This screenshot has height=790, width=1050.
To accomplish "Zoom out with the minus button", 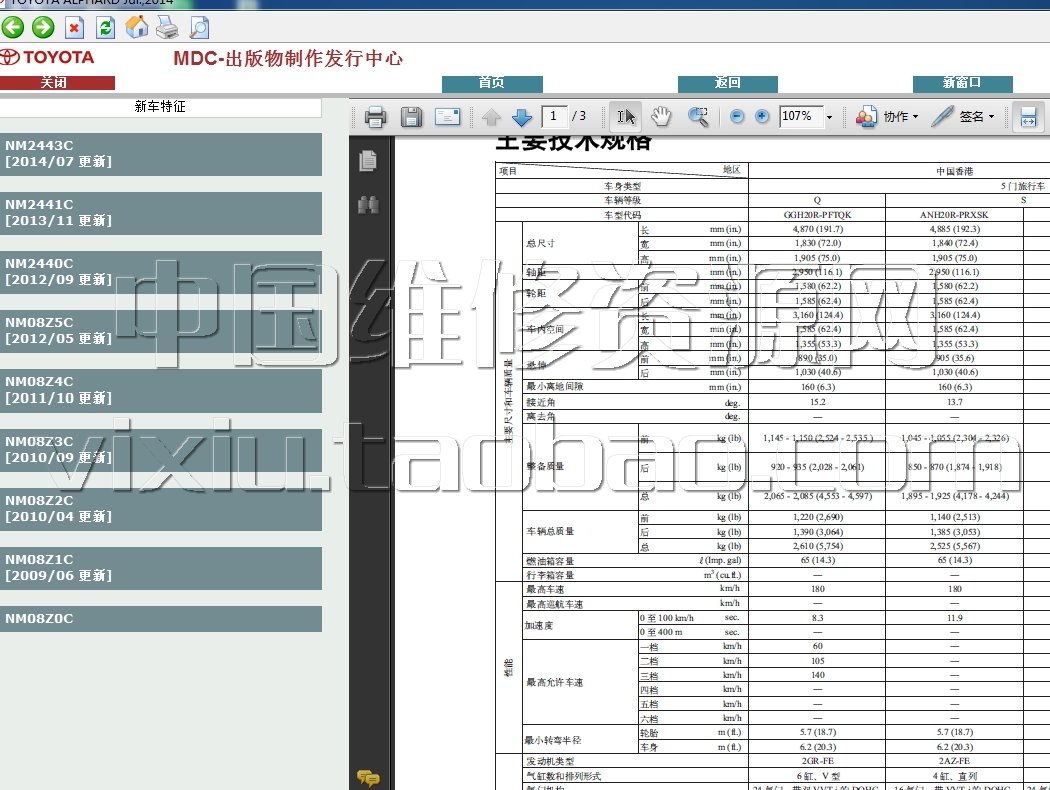I will pos(737,116).
